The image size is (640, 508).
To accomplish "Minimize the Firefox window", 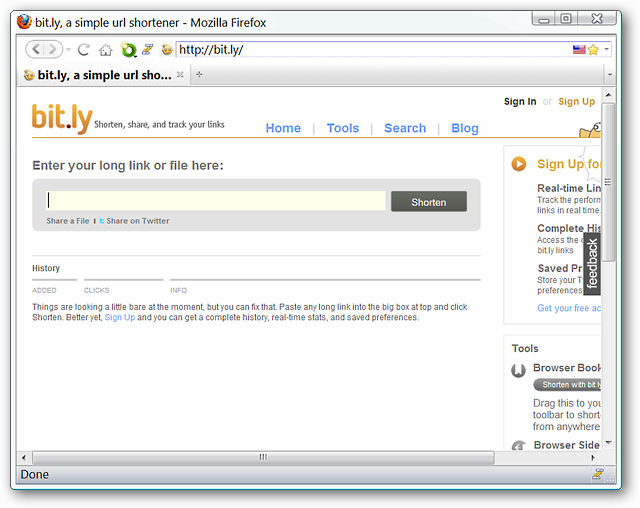I will click(x=544, y=19).
